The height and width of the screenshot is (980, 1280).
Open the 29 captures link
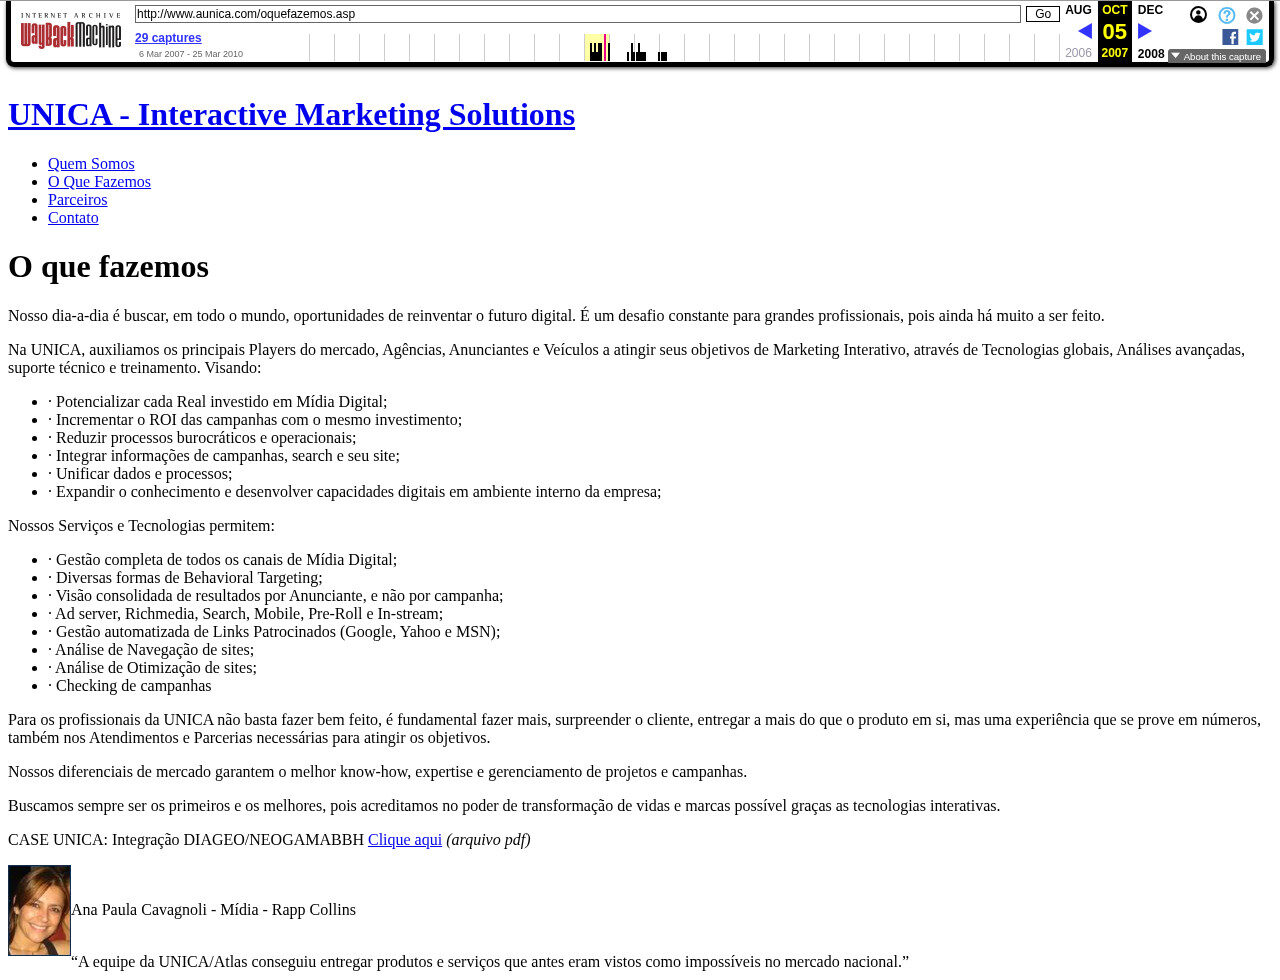[168, 38]
